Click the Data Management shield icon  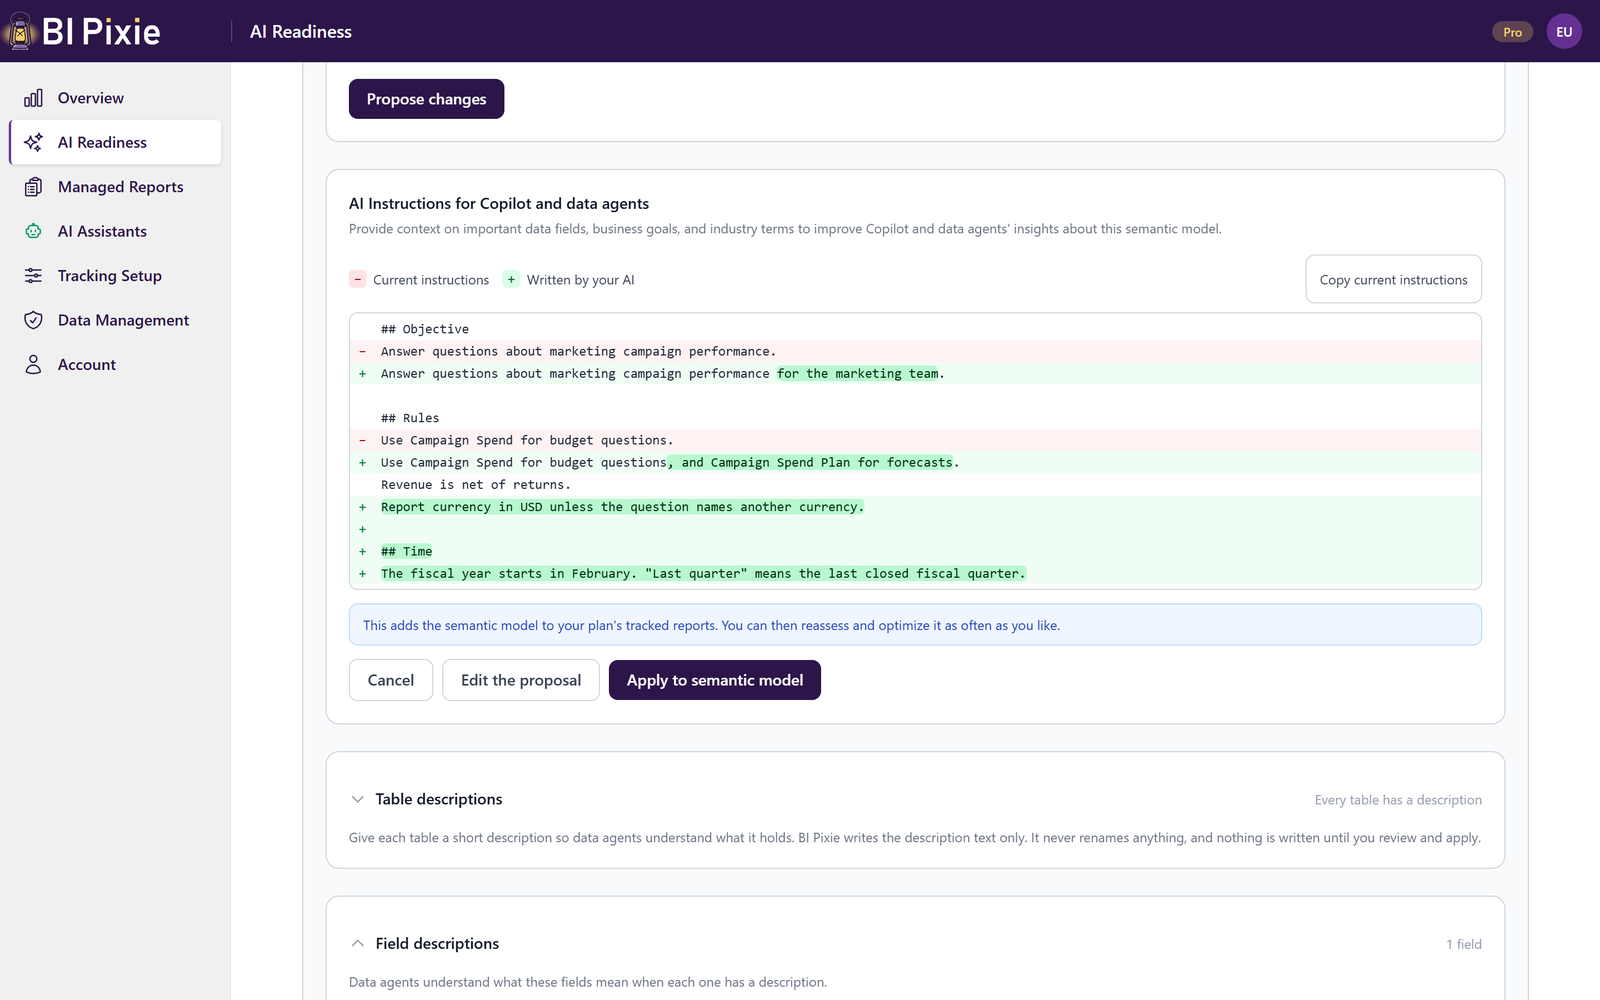point(33,320)
